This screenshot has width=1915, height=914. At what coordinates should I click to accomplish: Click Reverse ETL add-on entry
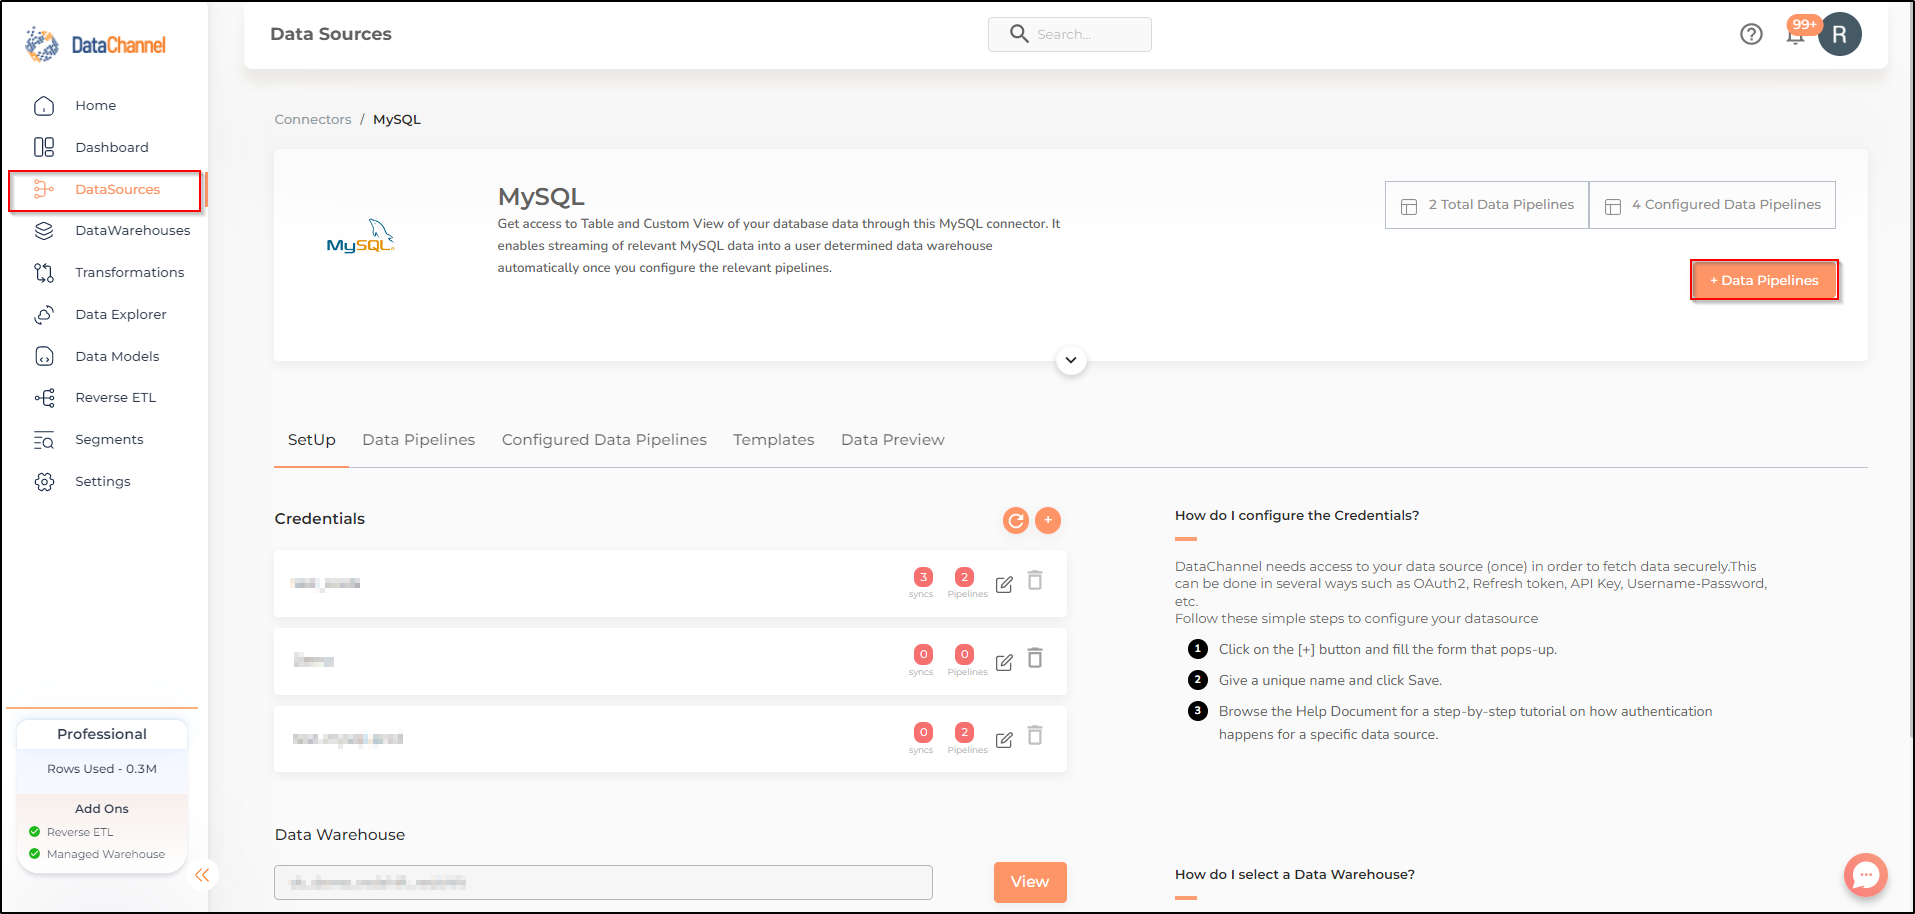tap(80, 832)
